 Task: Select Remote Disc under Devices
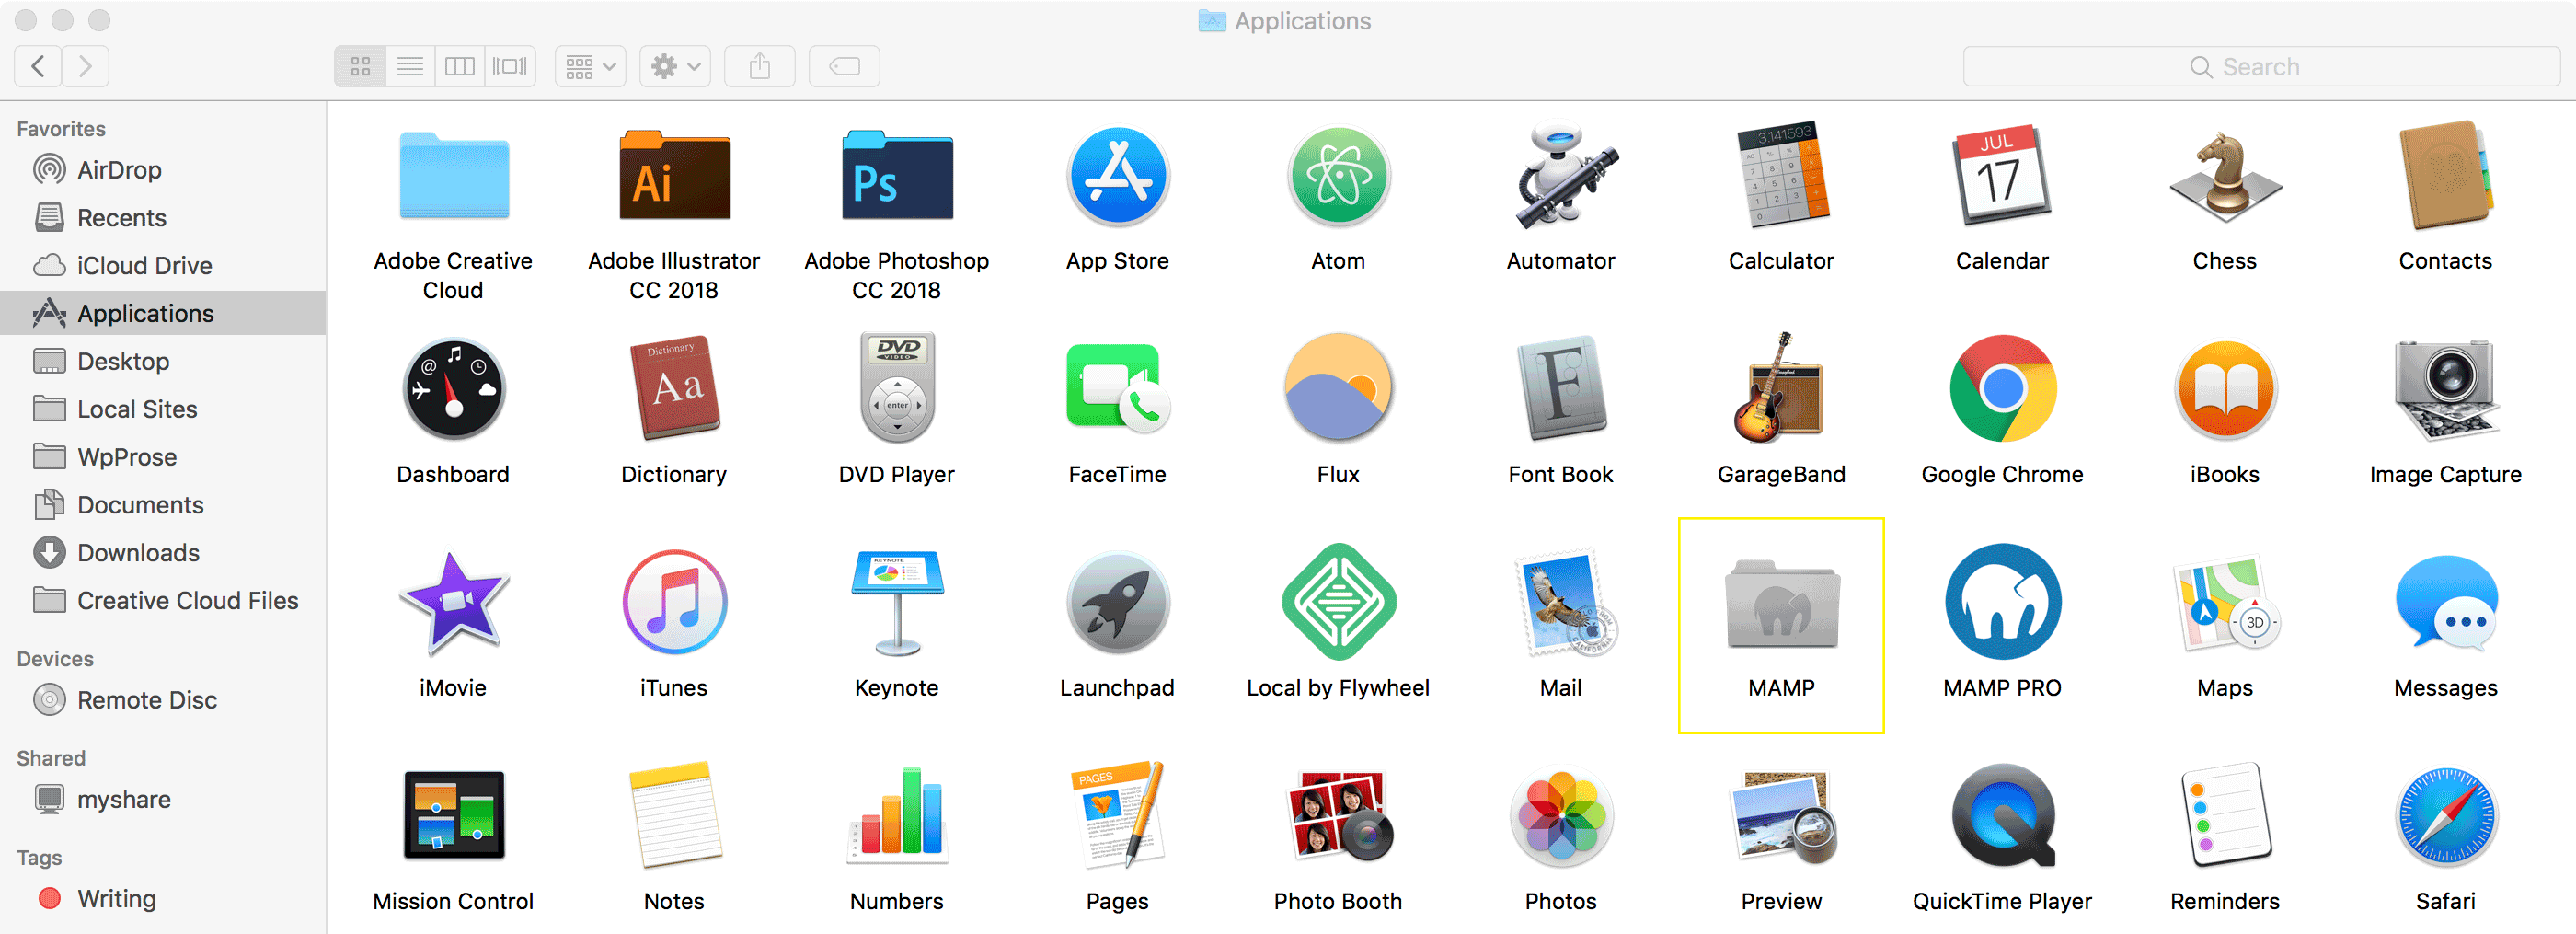point(163,700)
